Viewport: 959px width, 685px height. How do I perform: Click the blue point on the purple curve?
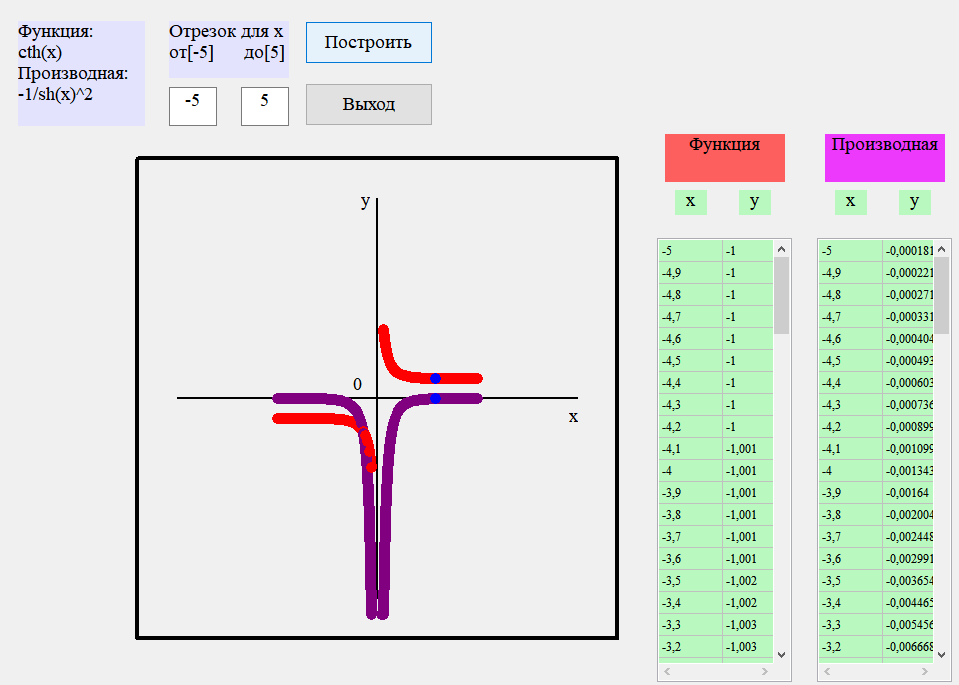tap(435, 398)
